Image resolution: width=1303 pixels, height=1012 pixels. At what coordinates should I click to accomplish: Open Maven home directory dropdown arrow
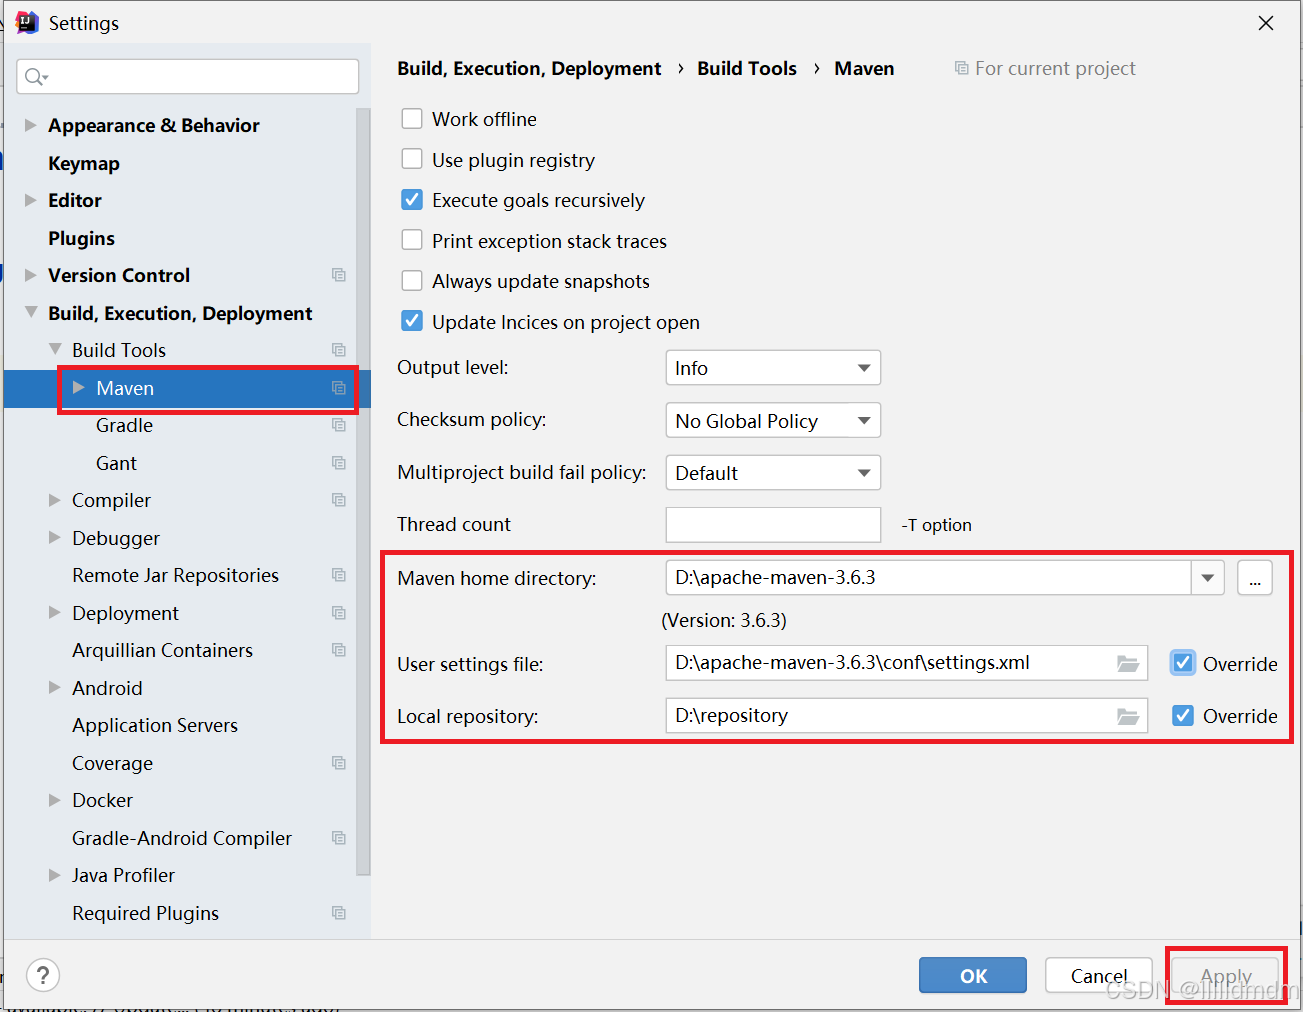[x=1208, y=578]
